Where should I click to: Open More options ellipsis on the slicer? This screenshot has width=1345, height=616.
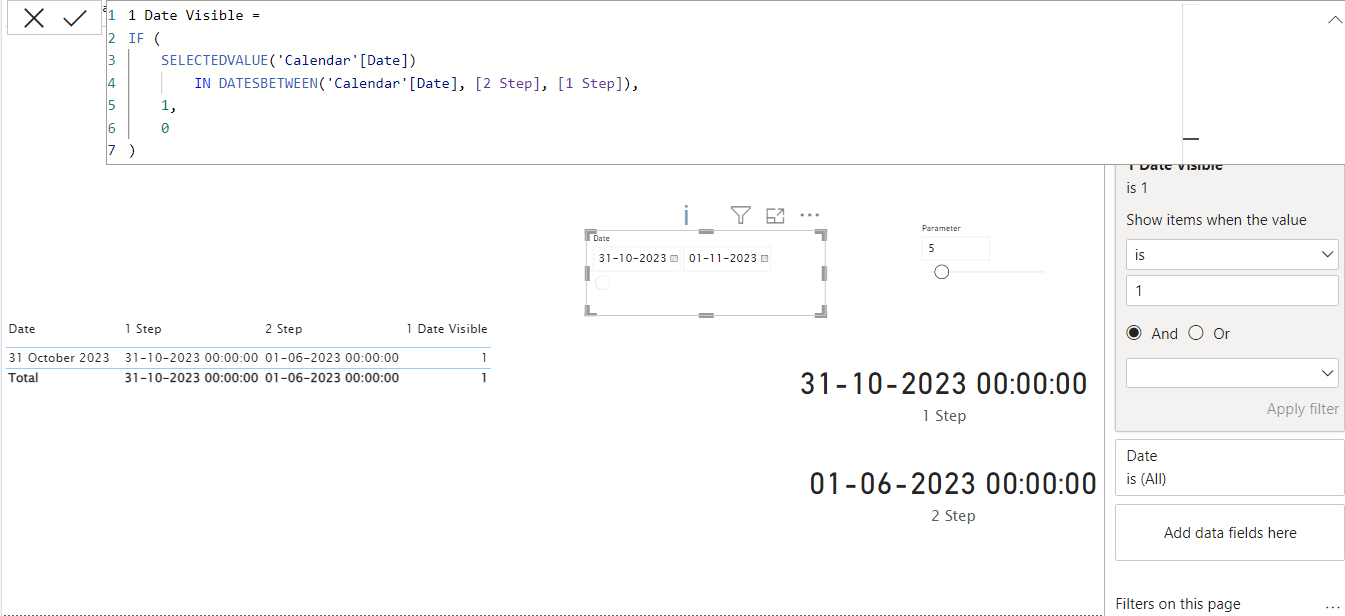coord(810,215)
